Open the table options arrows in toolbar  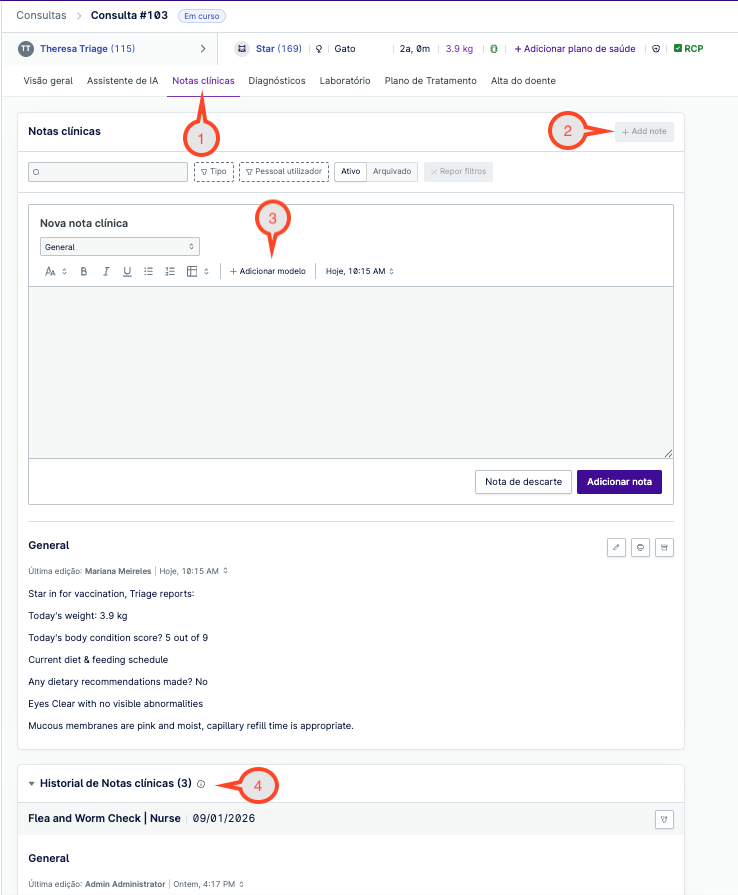click(207, 272)
